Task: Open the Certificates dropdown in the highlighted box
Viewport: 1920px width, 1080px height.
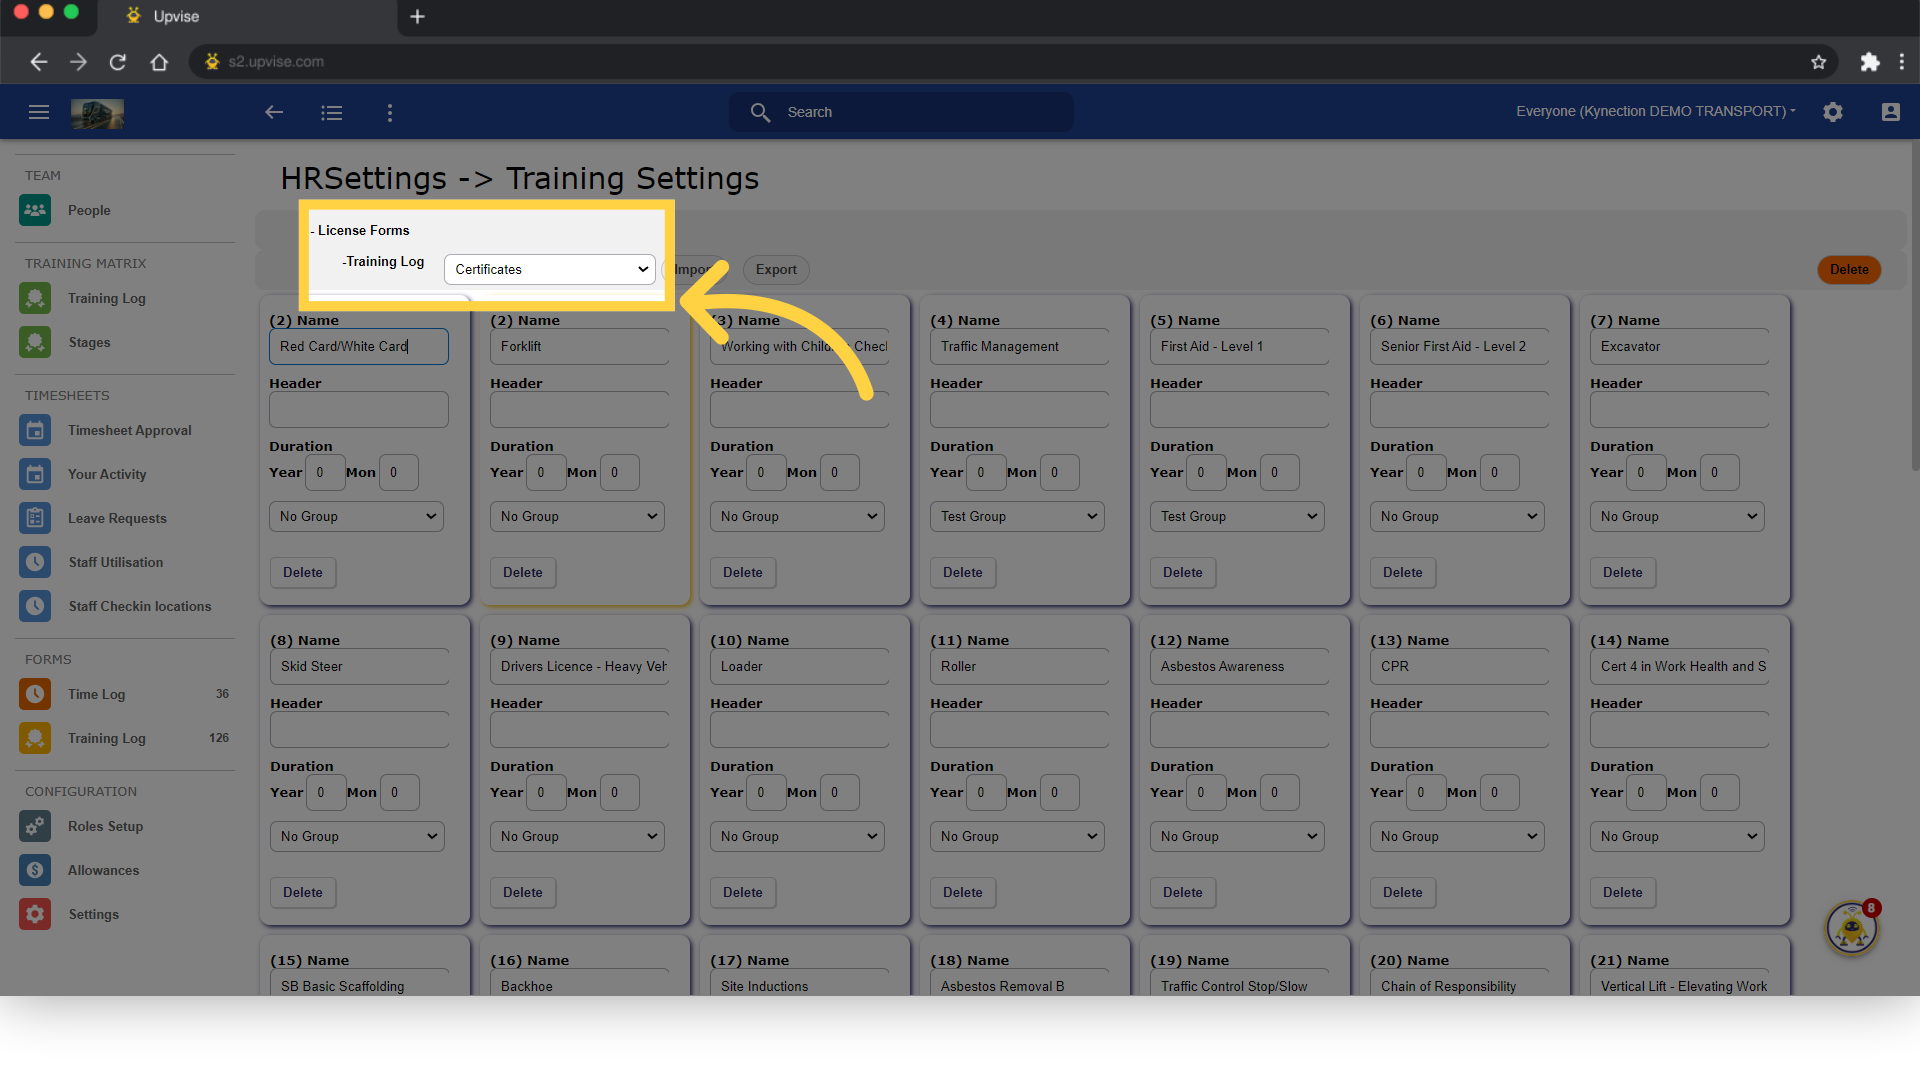Action: pos(548,269)
